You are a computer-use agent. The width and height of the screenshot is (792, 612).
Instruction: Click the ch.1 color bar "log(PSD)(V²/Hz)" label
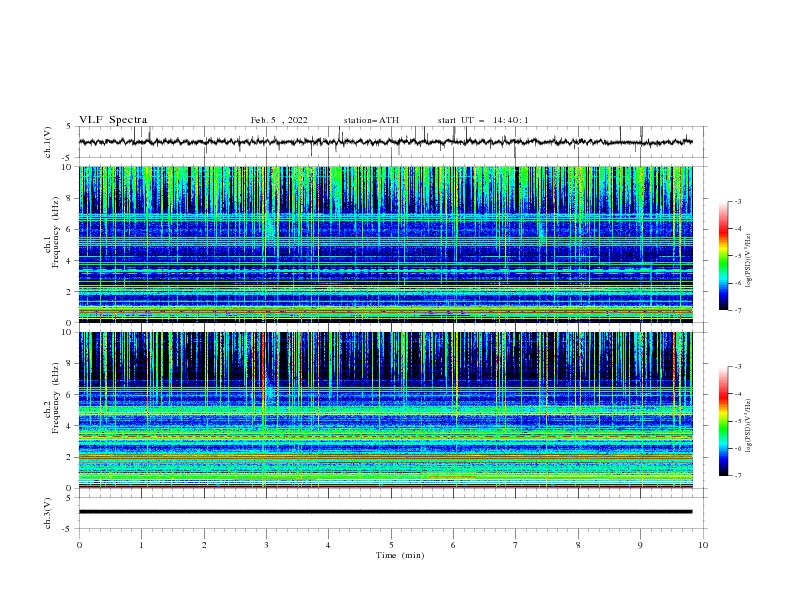(749, 261)
